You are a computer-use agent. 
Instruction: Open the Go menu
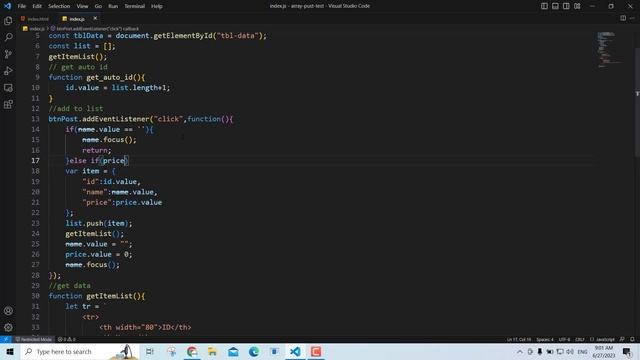[x=98, y=6]
